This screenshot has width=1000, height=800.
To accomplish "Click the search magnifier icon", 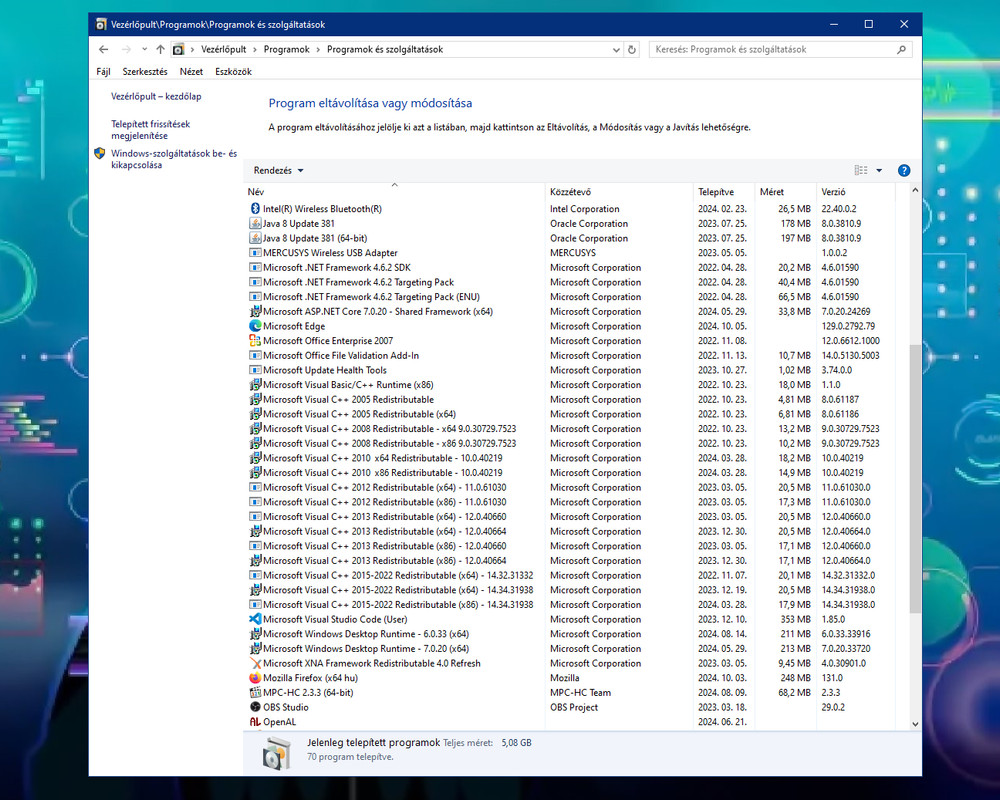I will 901,49.
